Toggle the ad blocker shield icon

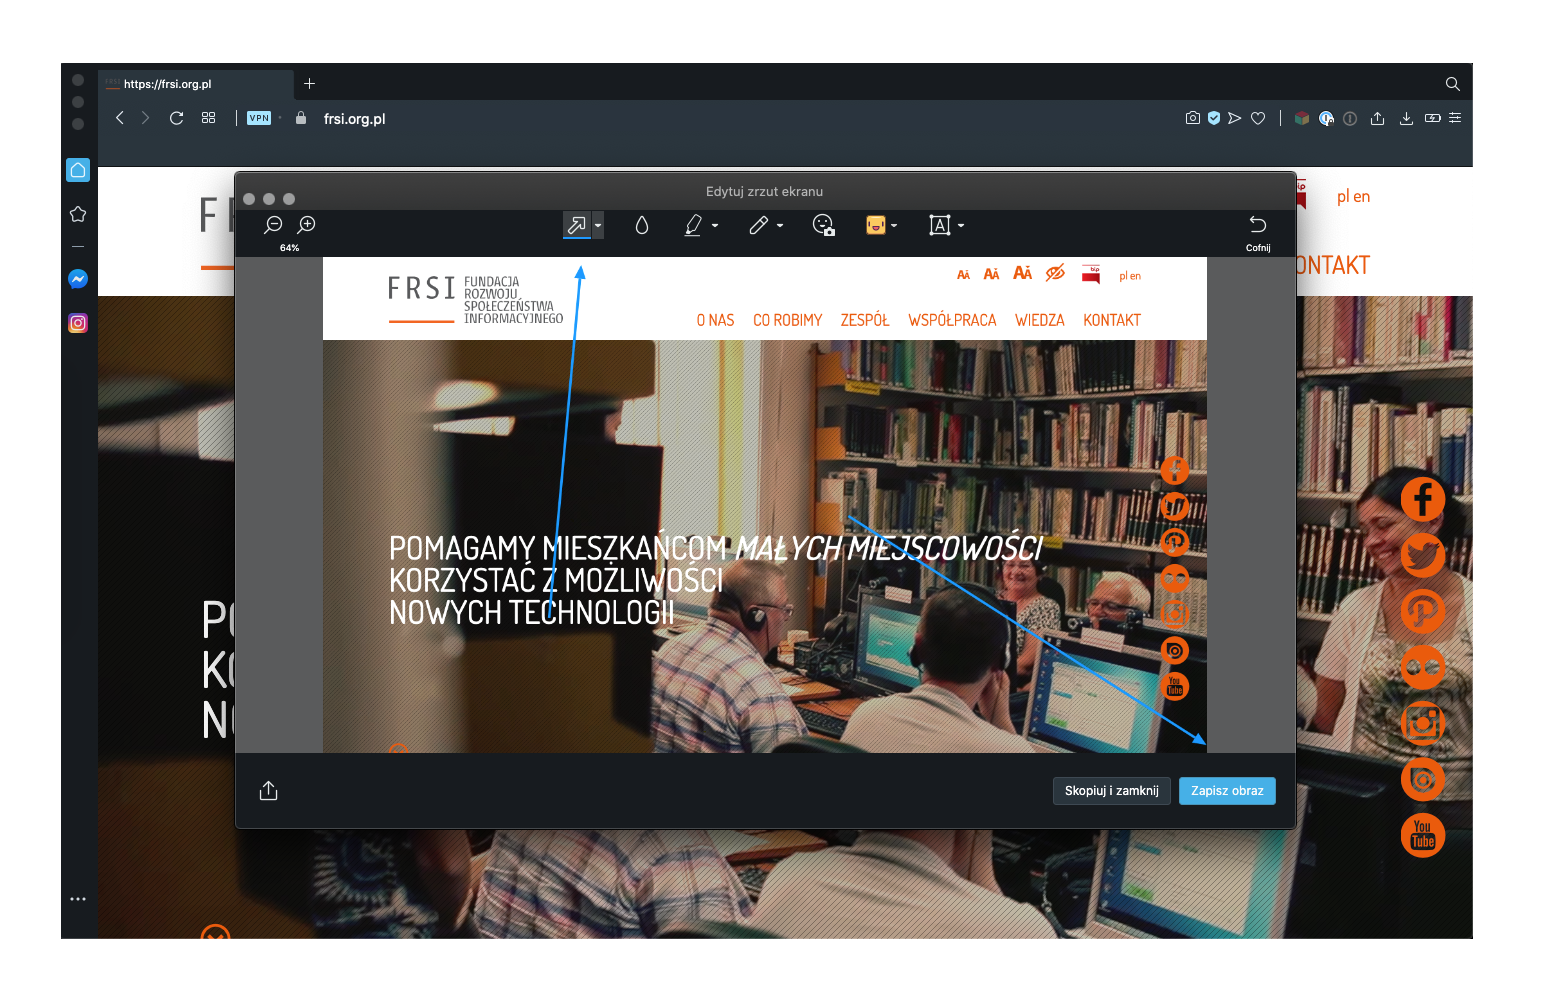tap(1214, 118)
